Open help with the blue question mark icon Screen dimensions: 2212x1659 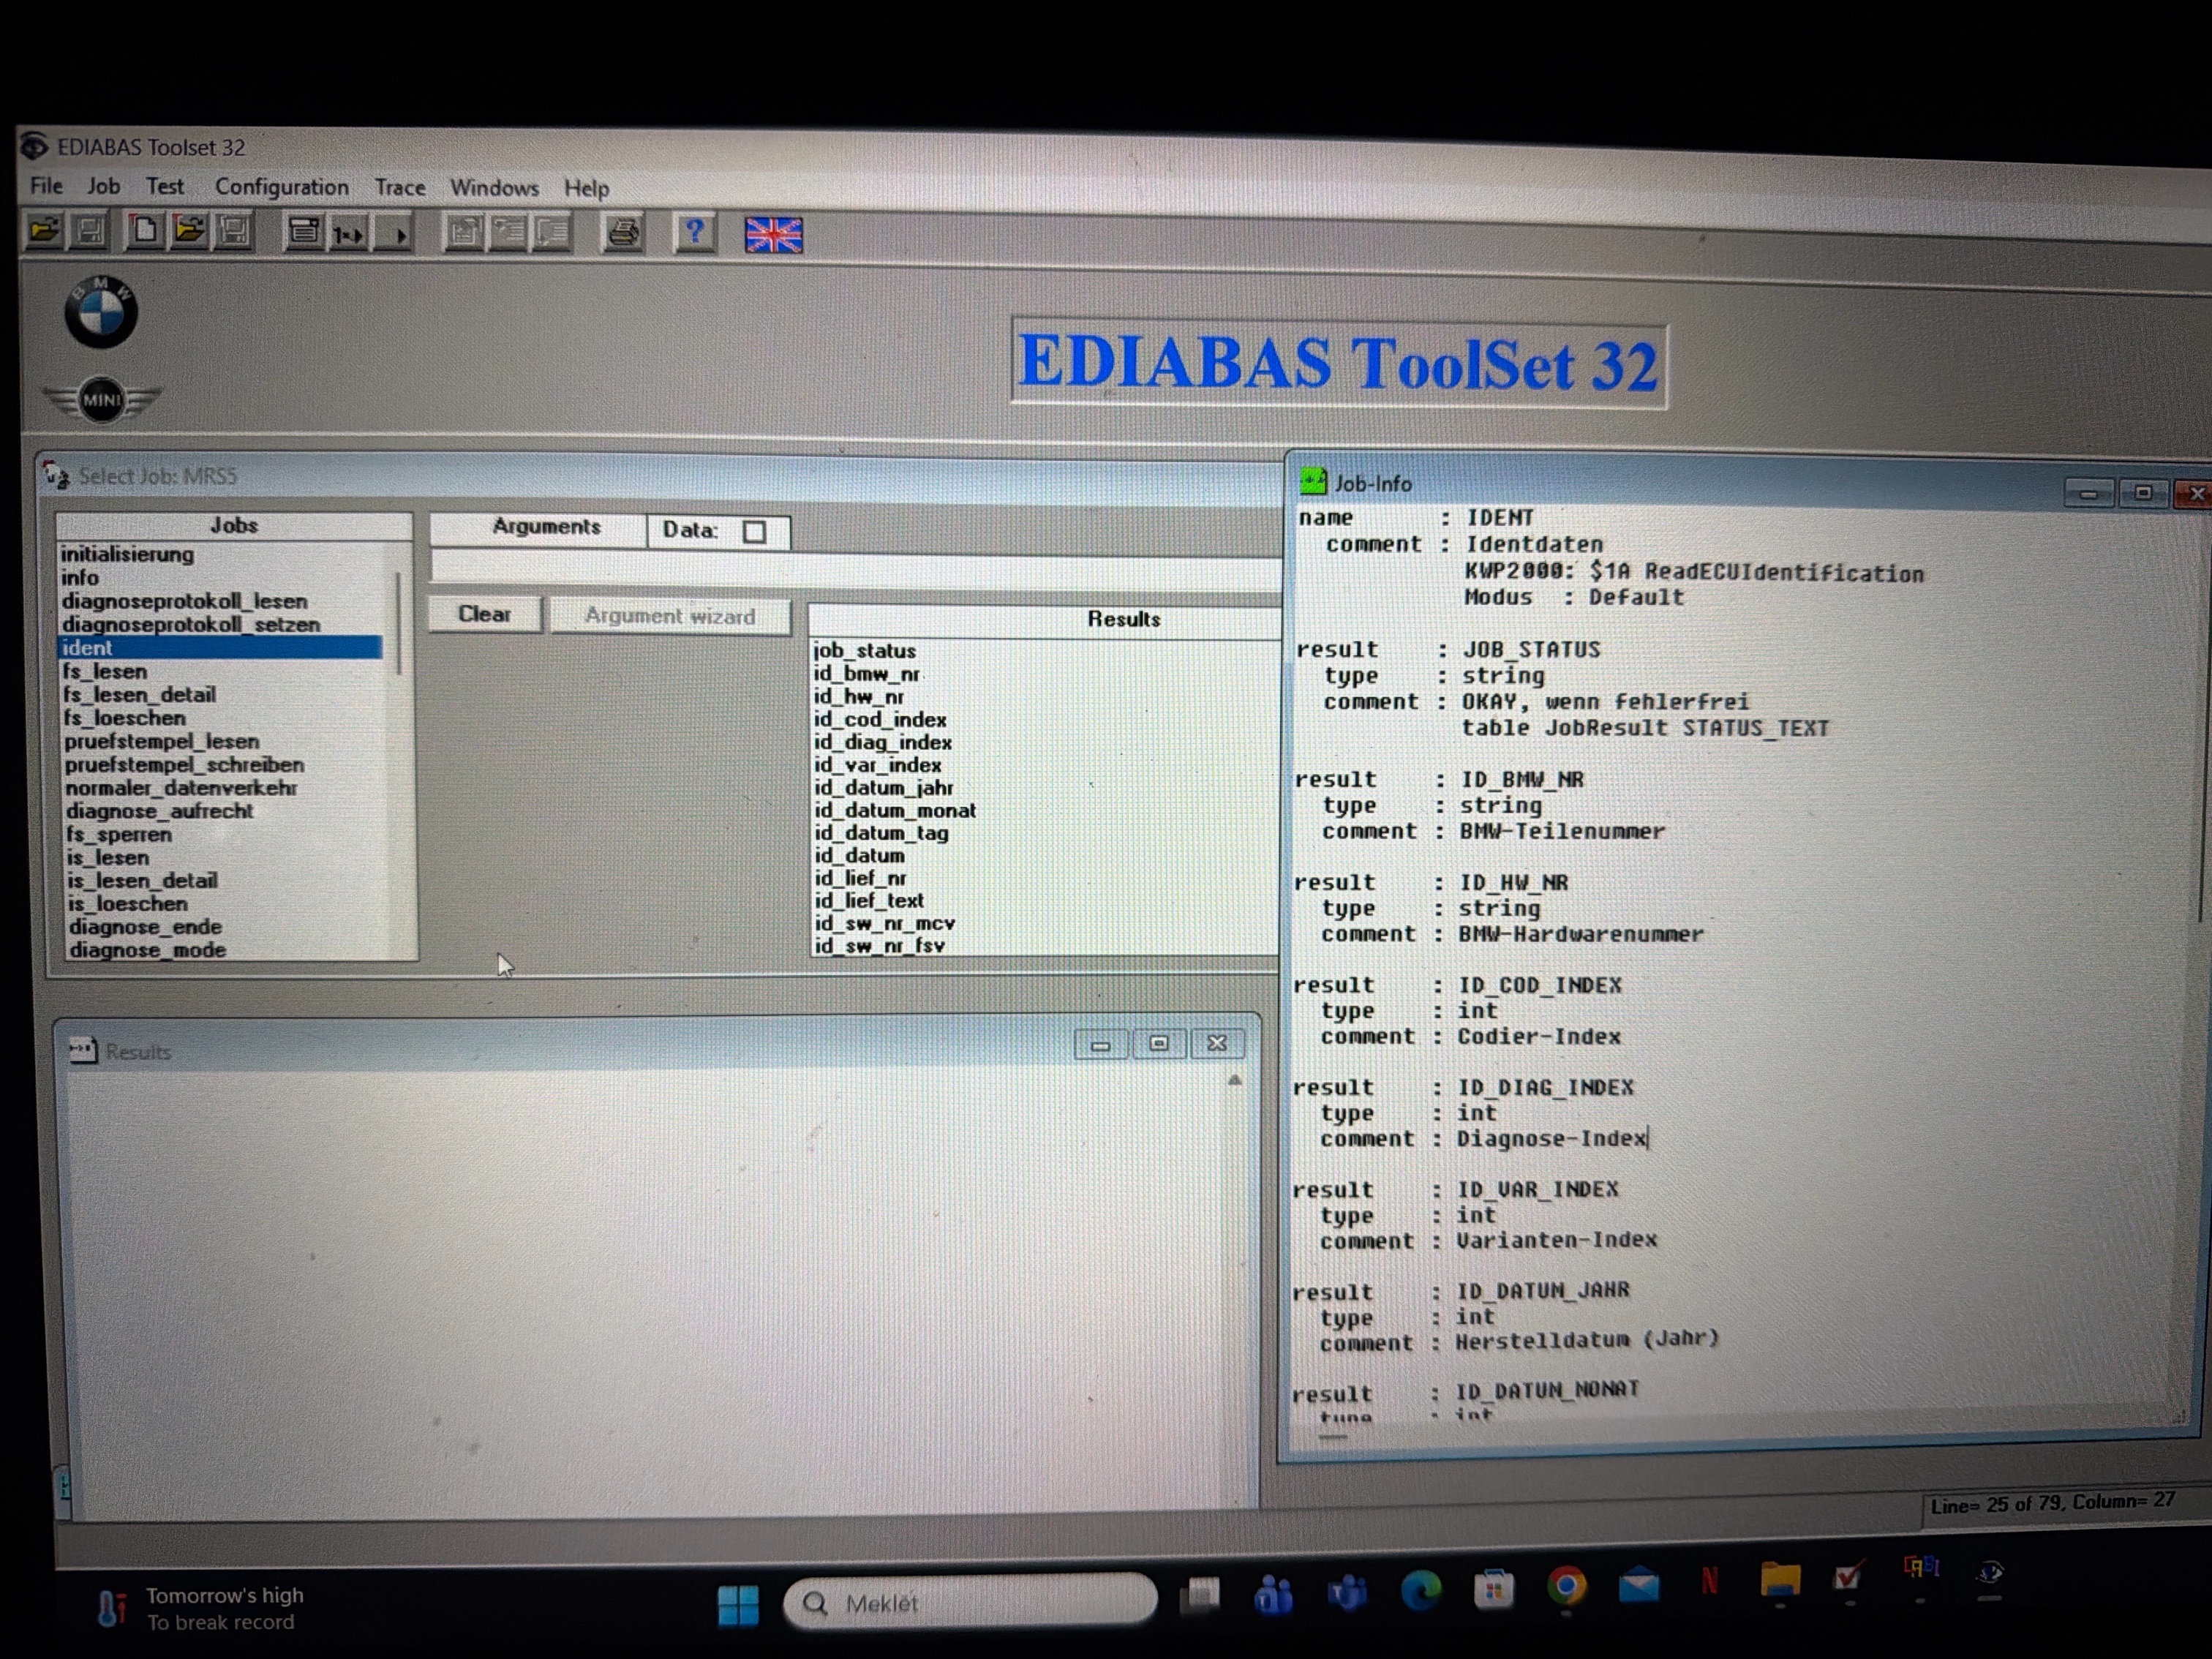(x=694, y=234)
